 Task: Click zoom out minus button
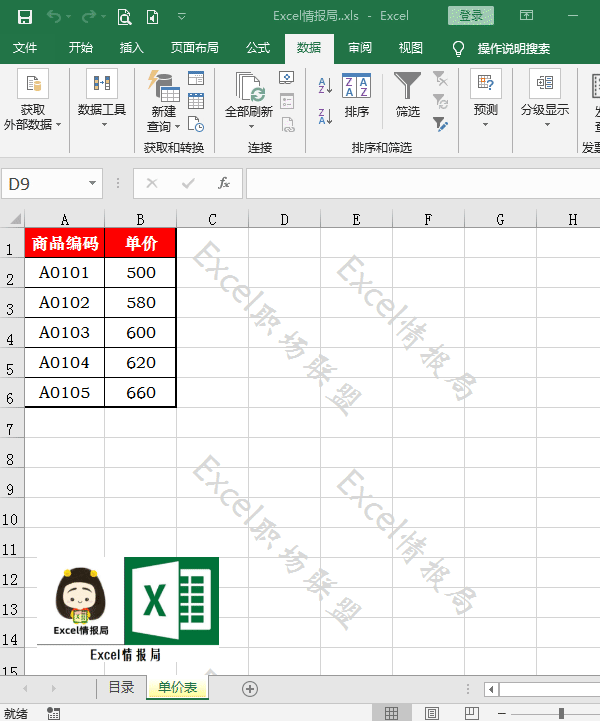point(502,714)
